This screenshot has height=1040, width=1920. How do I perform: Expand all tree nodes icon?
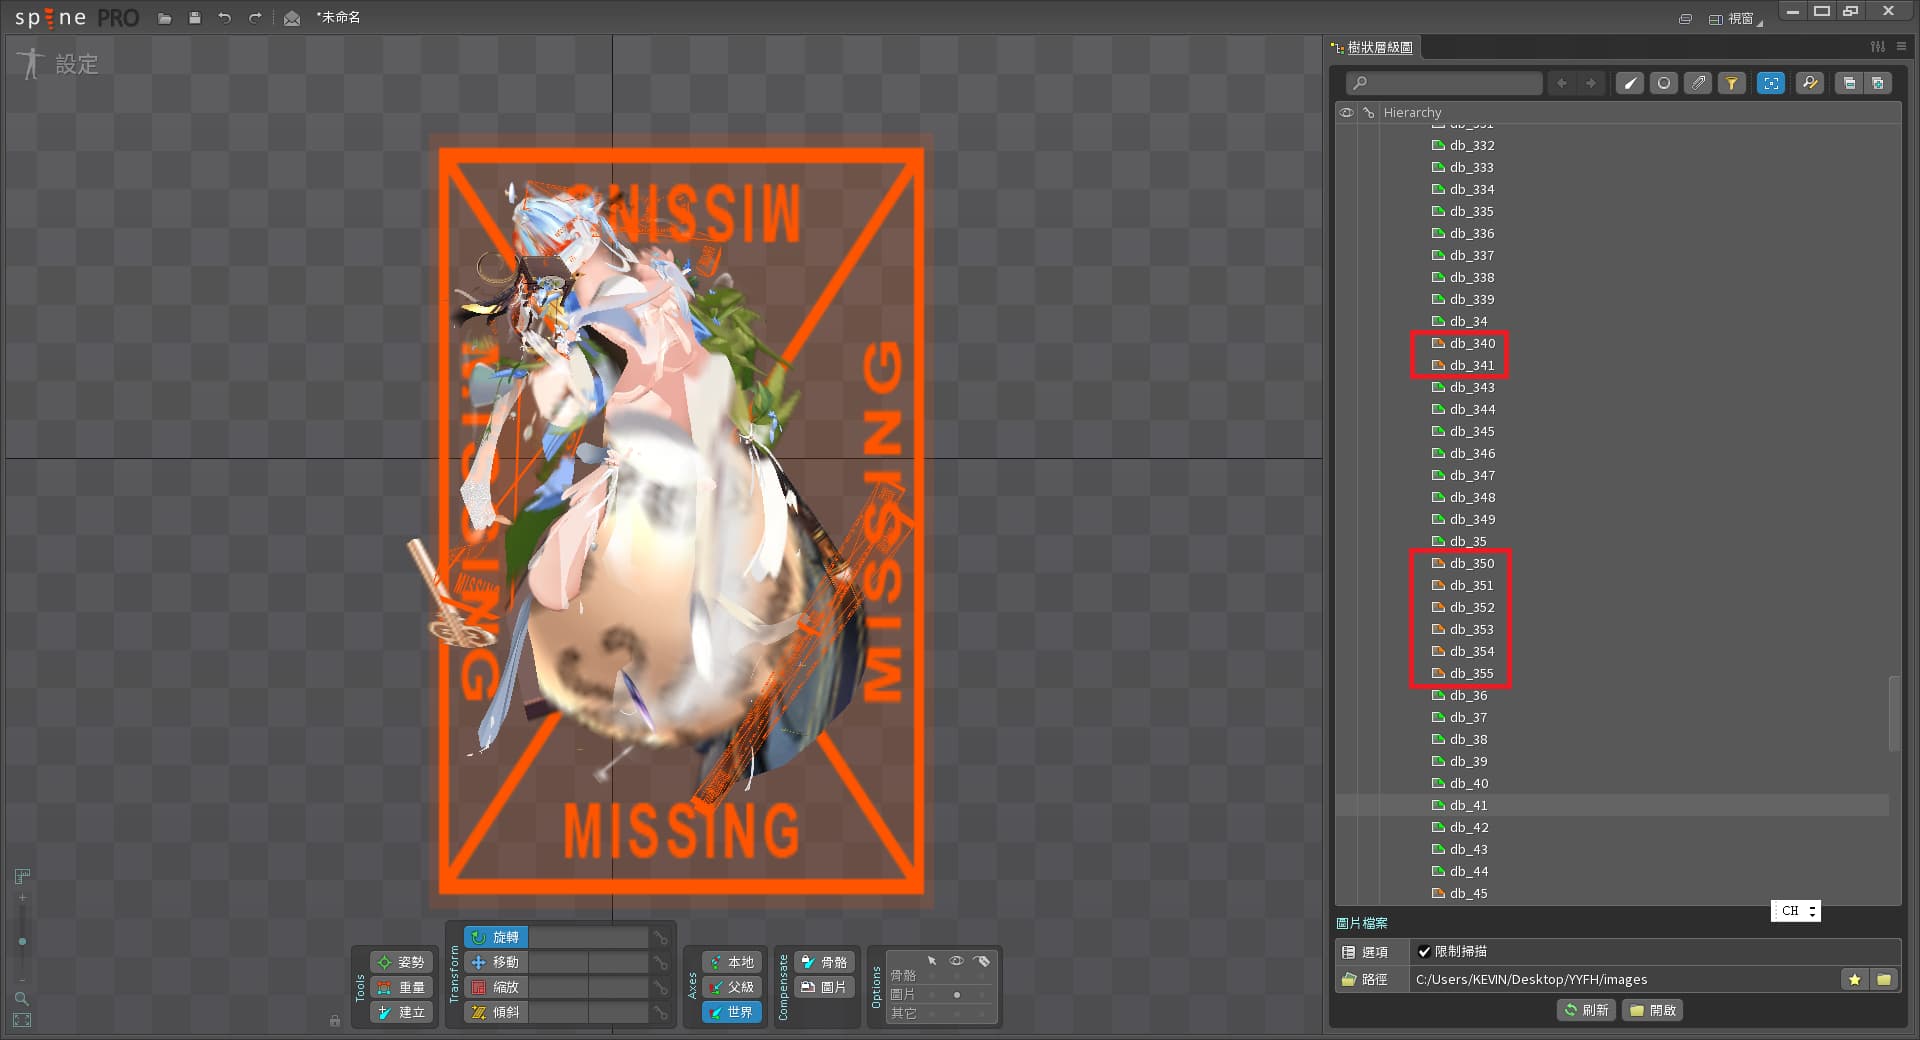point(1878,83)
